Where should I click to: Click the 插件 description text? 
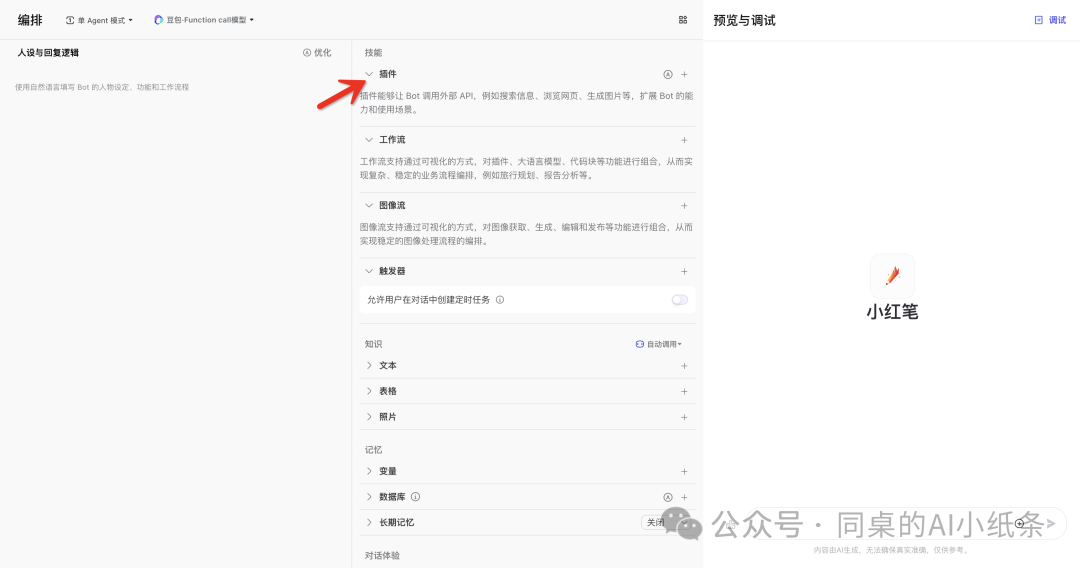click(526, 103)
